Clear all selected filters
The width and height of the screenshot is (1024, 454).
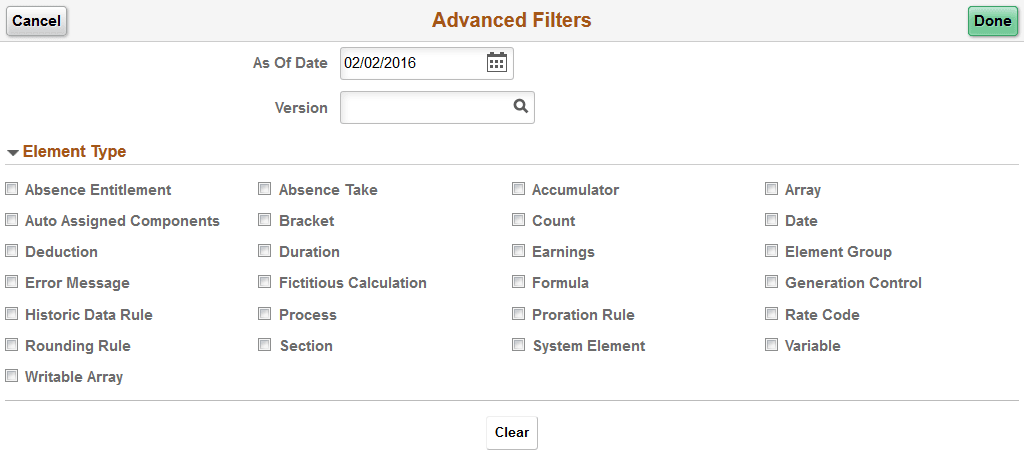pos(512,433)
